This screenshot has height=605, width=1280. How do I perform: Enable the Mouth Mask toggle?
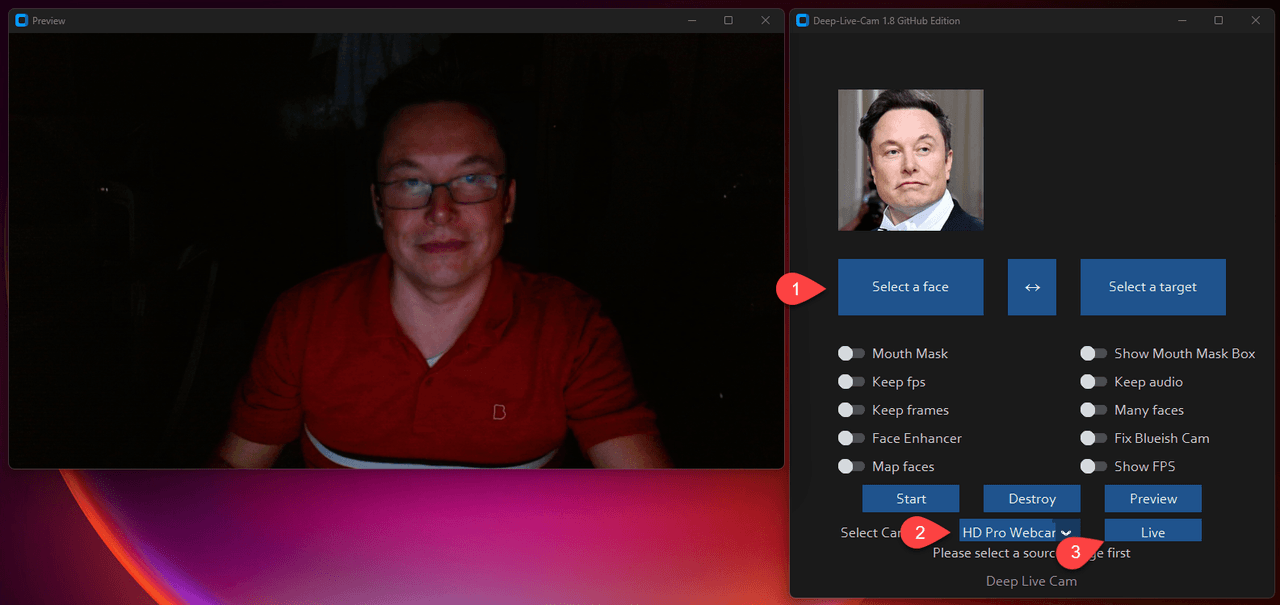coord(851,353)
